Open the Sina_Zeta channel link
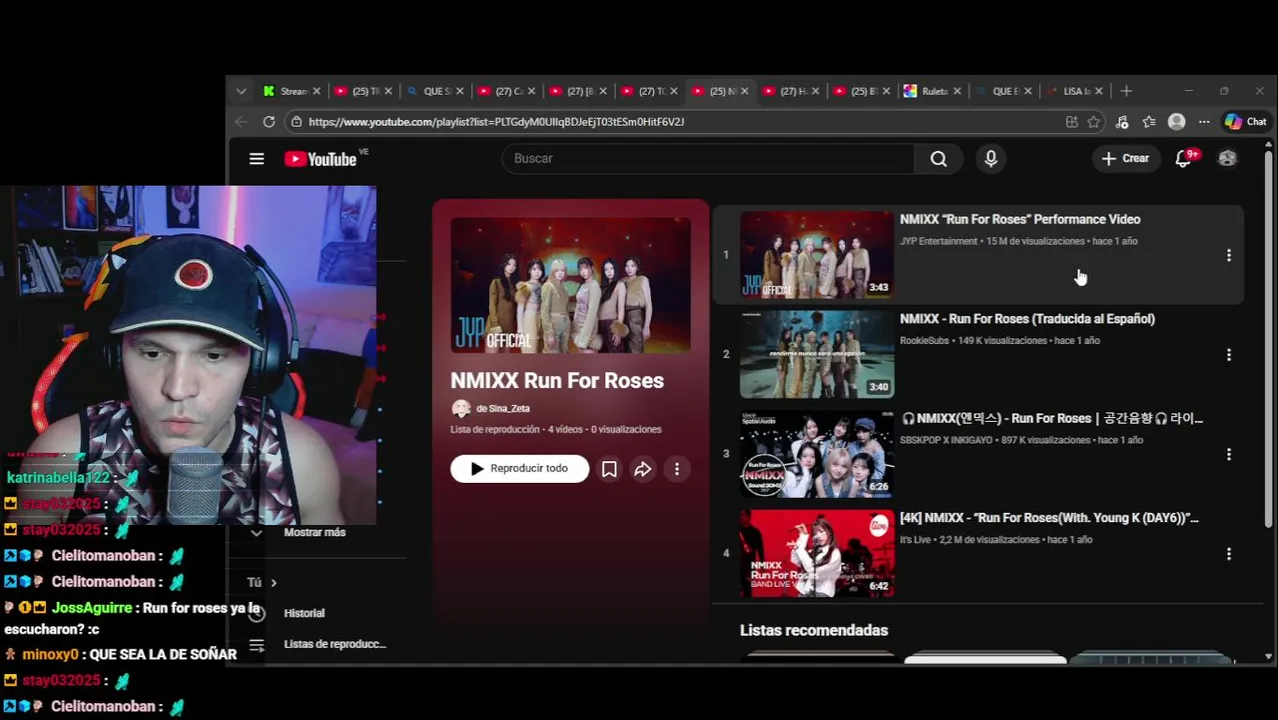This screenshot has width=1278, height=720. [503, 409]
